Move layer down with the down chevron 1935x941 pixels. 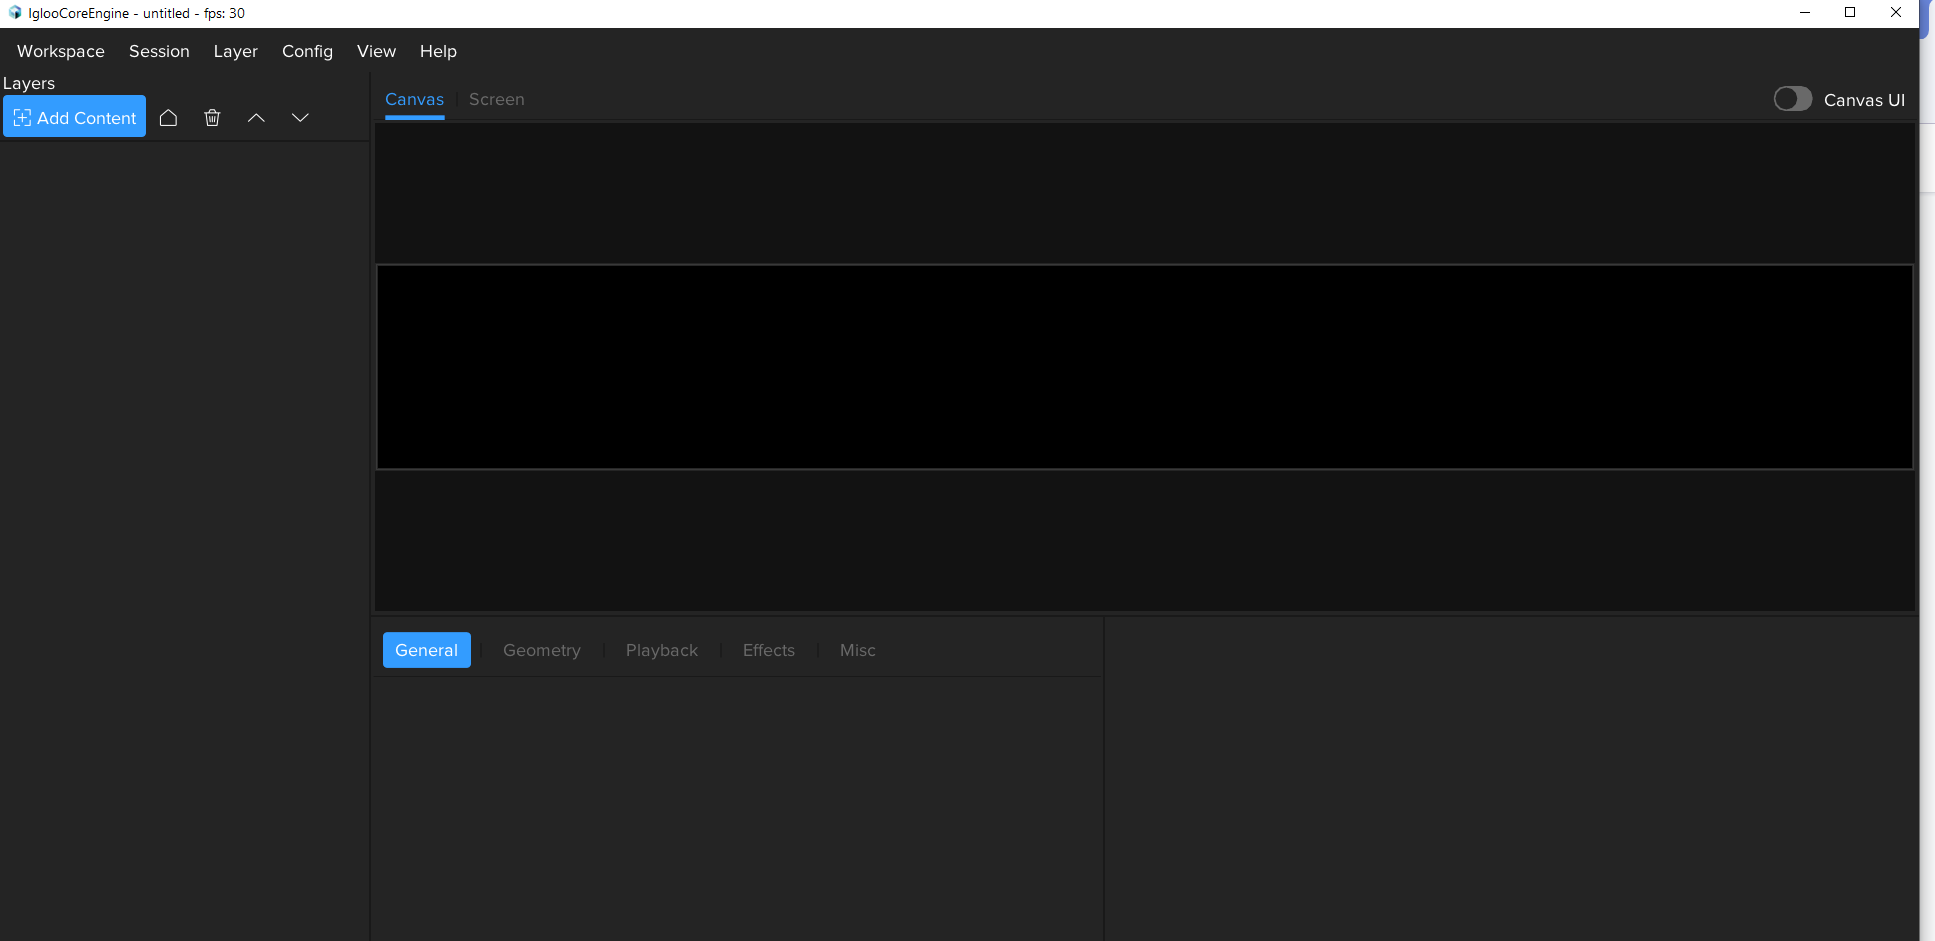click(x=300, y=118)
